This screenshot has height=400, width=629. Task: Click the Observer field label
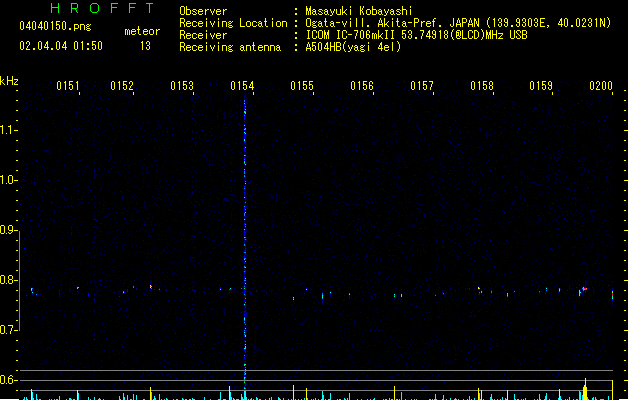(203, 11)
